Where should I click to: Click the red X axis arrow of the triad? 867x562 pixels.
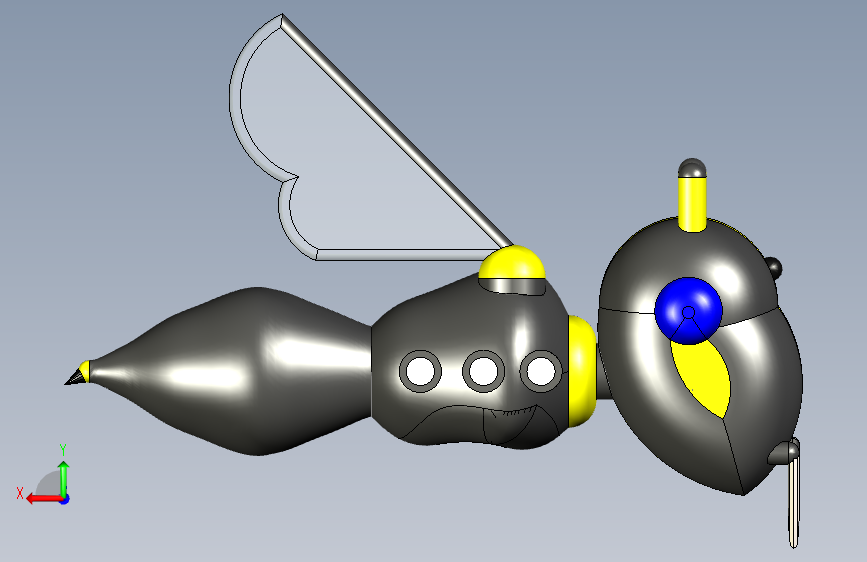(43, 499)
